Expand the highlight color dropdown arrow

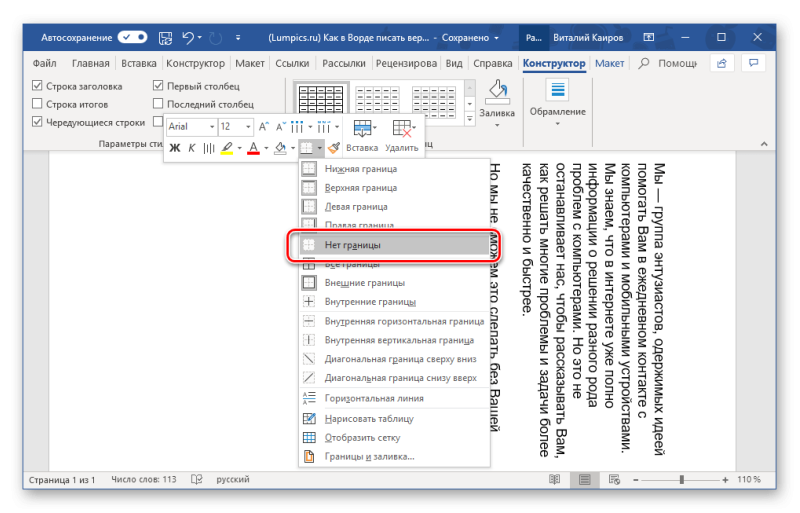pyautogui.click(x=239, y=148)
